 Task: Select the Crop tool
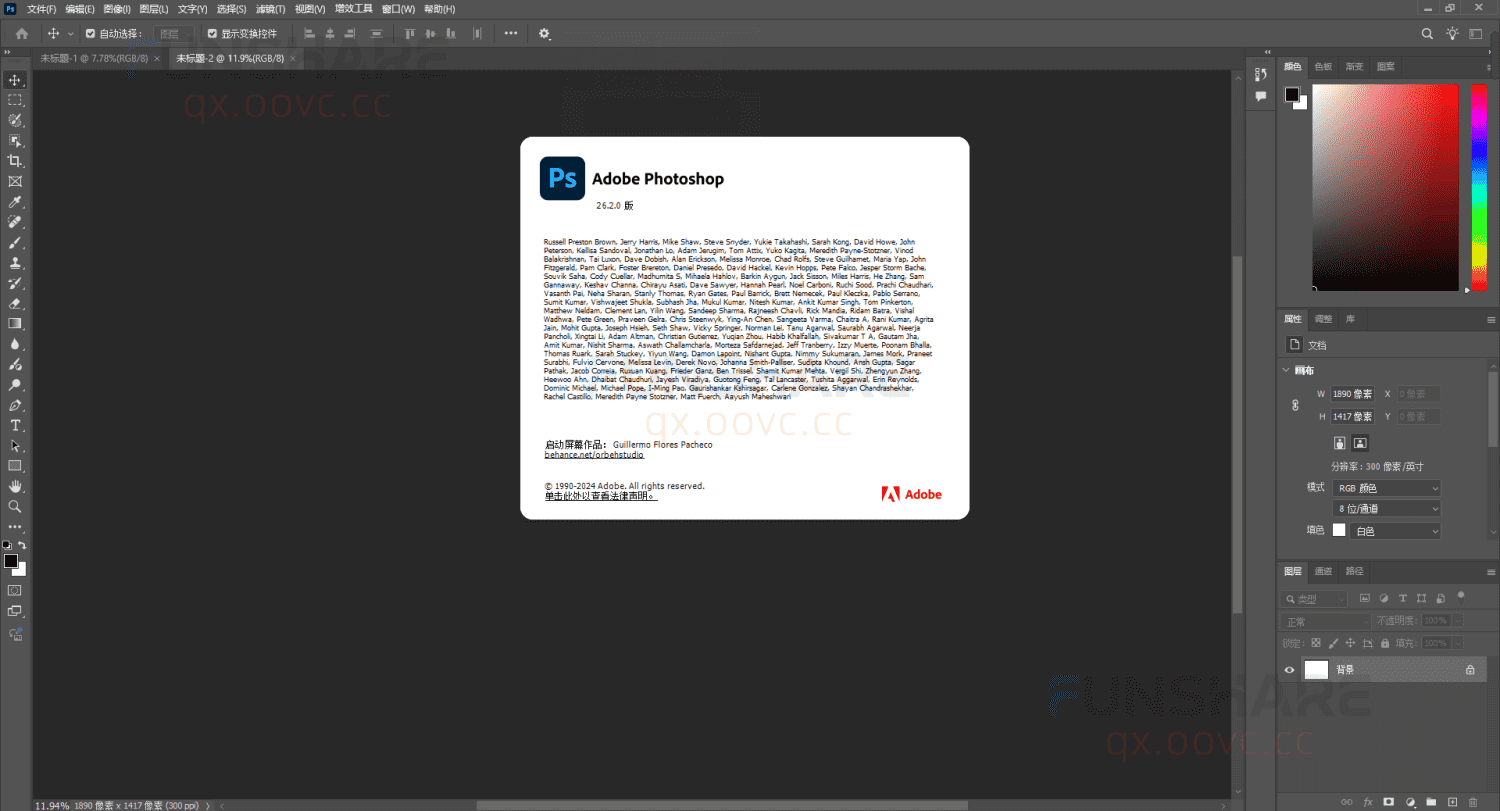[15, 160]
